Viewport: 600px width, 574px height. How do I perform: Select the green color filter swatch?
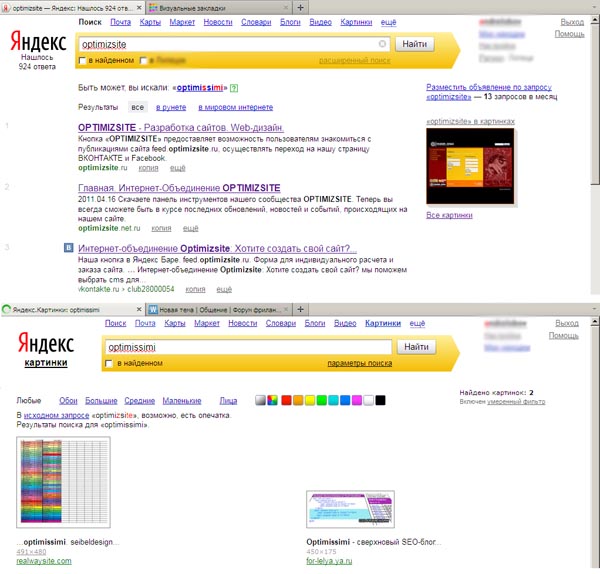(x=321, y=400)
